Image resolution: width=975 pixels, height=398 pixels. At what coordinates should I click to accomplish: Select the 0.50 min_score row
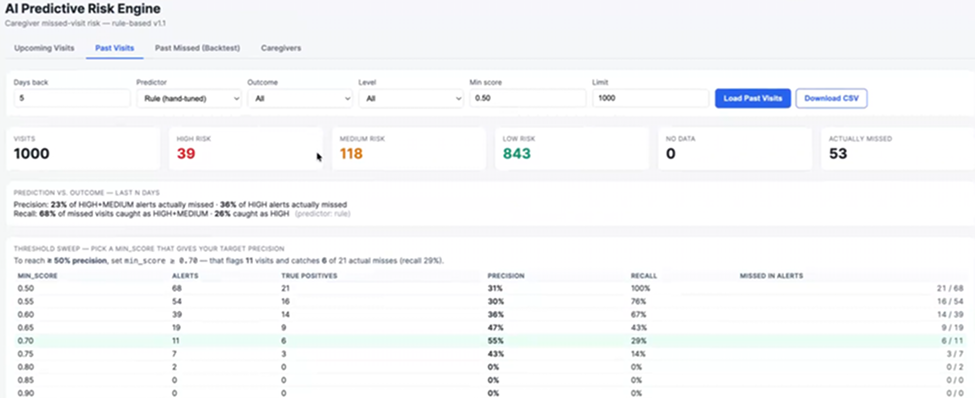491,289
